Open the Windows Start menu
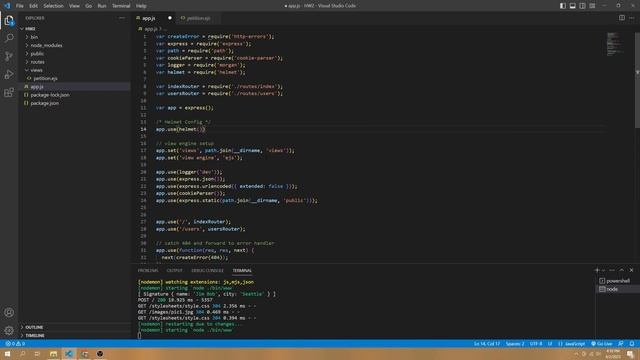This screenshot has height=360, width=640. point(7,354)
